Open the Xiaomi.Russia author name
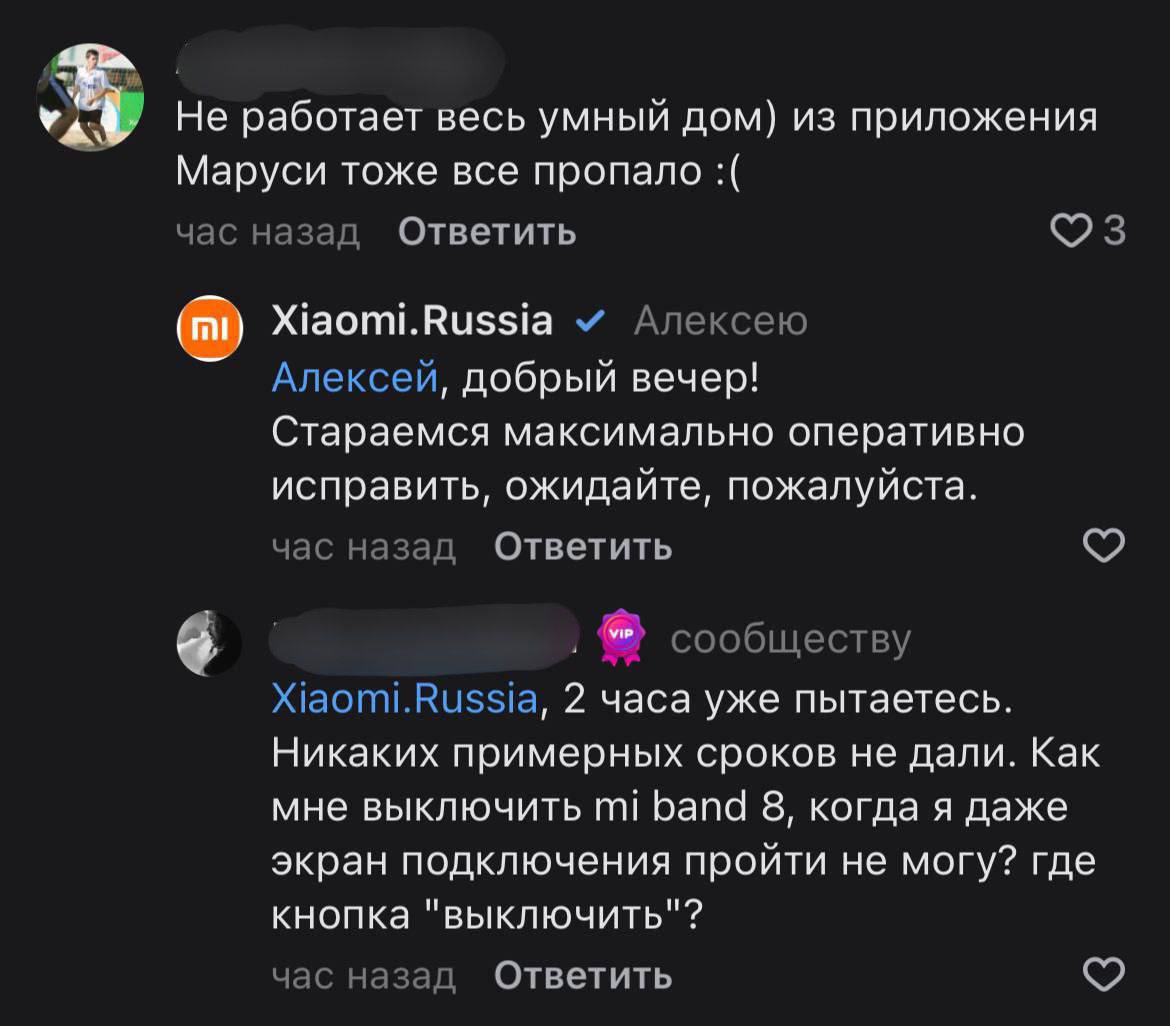Screen dimensions: 1170x1026 [412, 321]
